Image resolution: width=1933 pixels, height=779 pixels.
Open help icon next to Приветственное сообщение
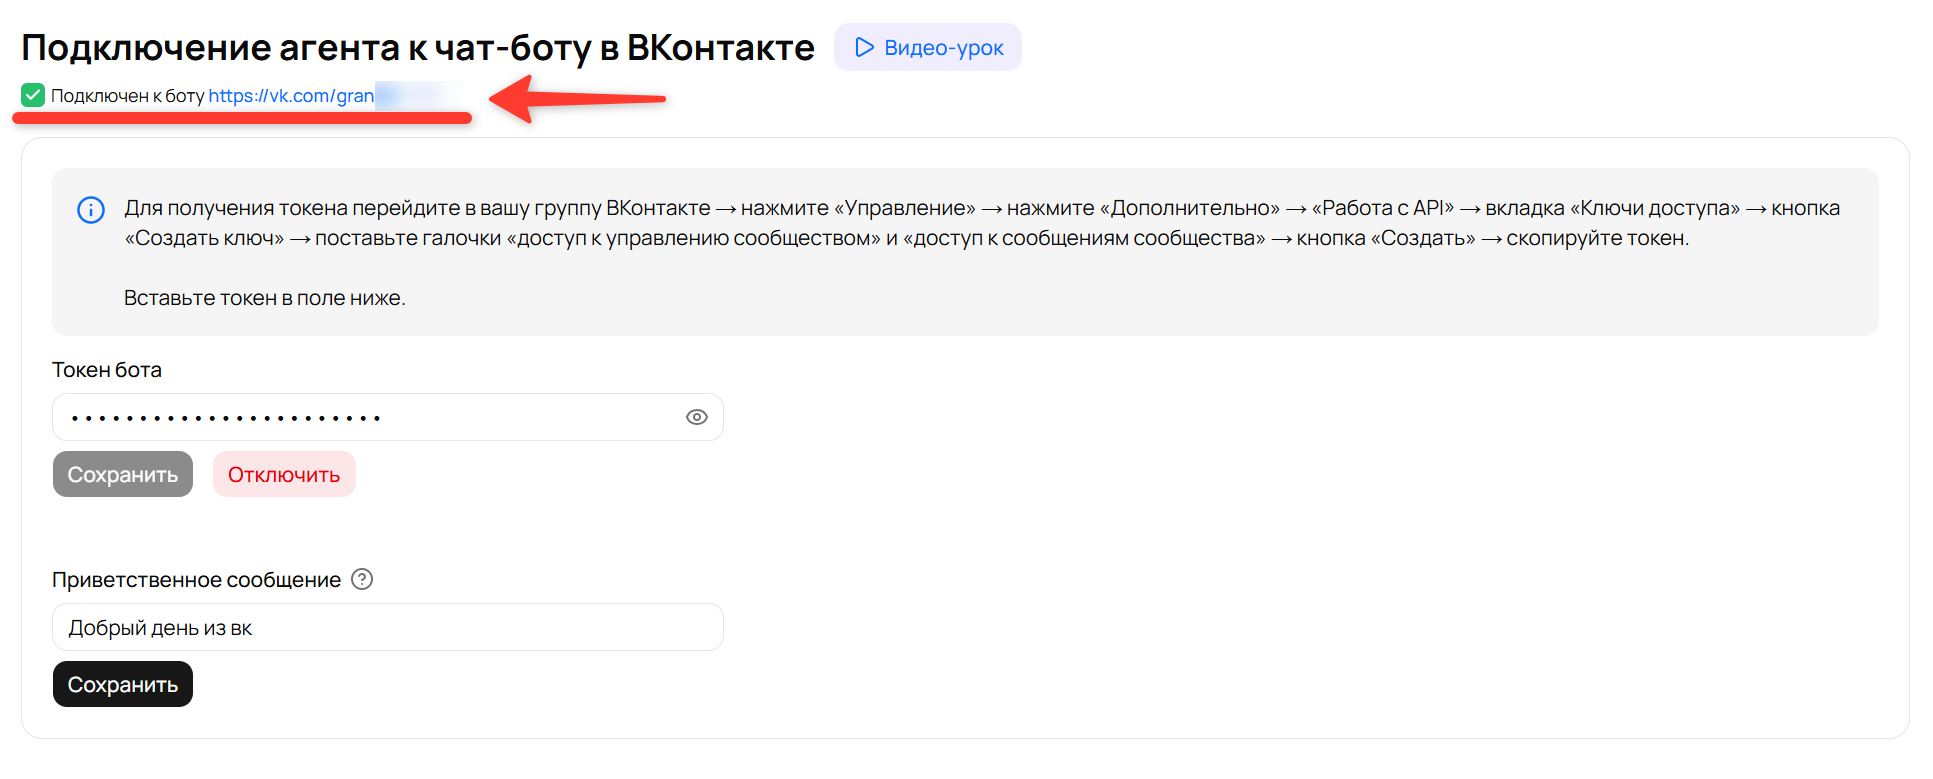[x=363, y=579]
